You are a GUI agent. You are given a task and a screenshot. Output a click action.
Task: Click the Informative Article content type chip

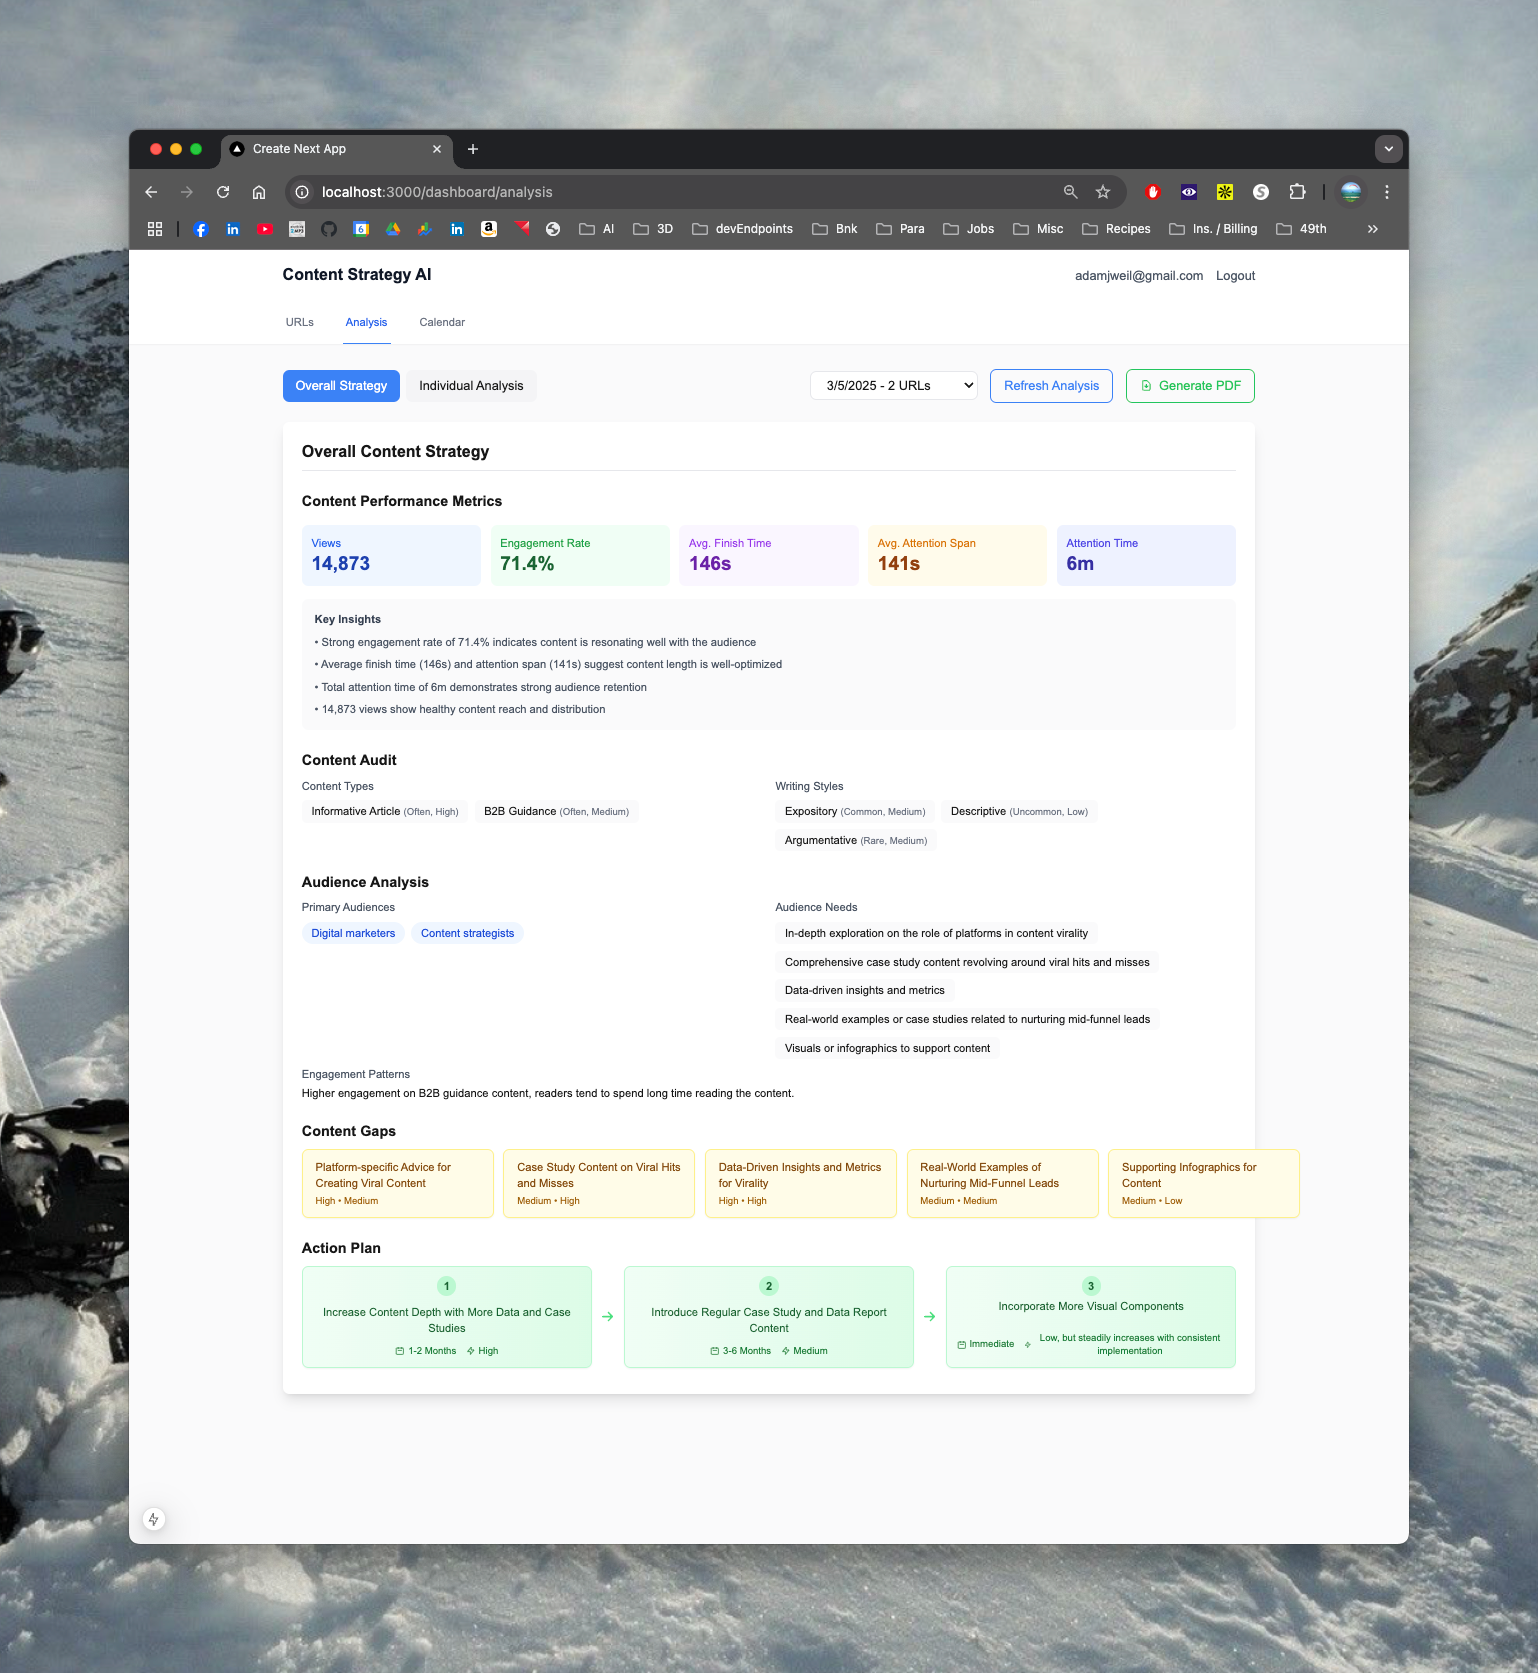[x=385, y=811]
